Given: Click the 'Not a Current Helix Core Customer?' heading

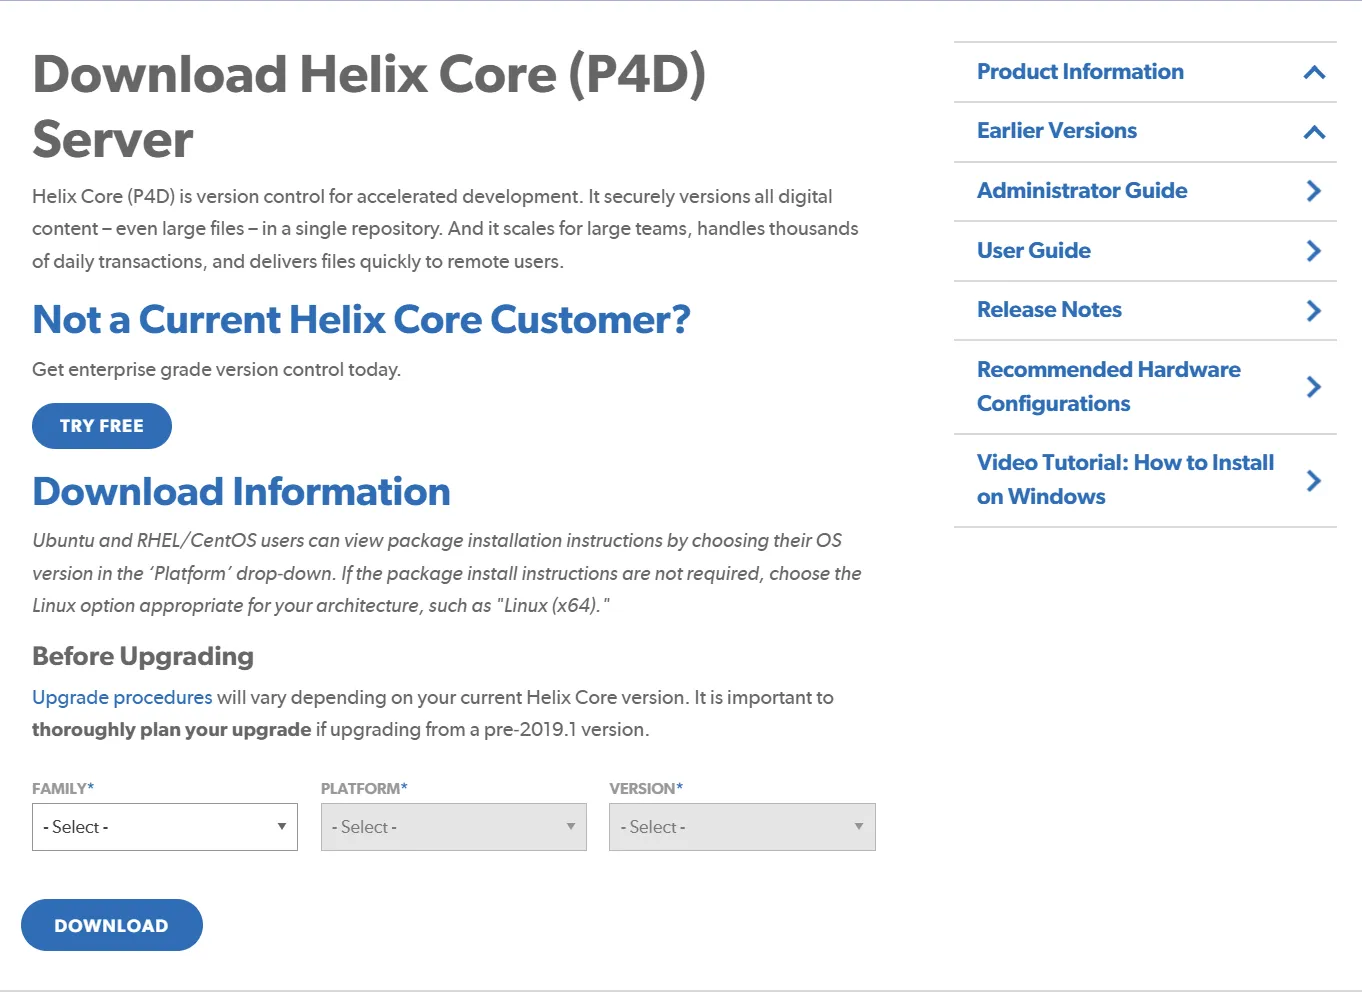Looking at the screenshot, I should (361, 320).
